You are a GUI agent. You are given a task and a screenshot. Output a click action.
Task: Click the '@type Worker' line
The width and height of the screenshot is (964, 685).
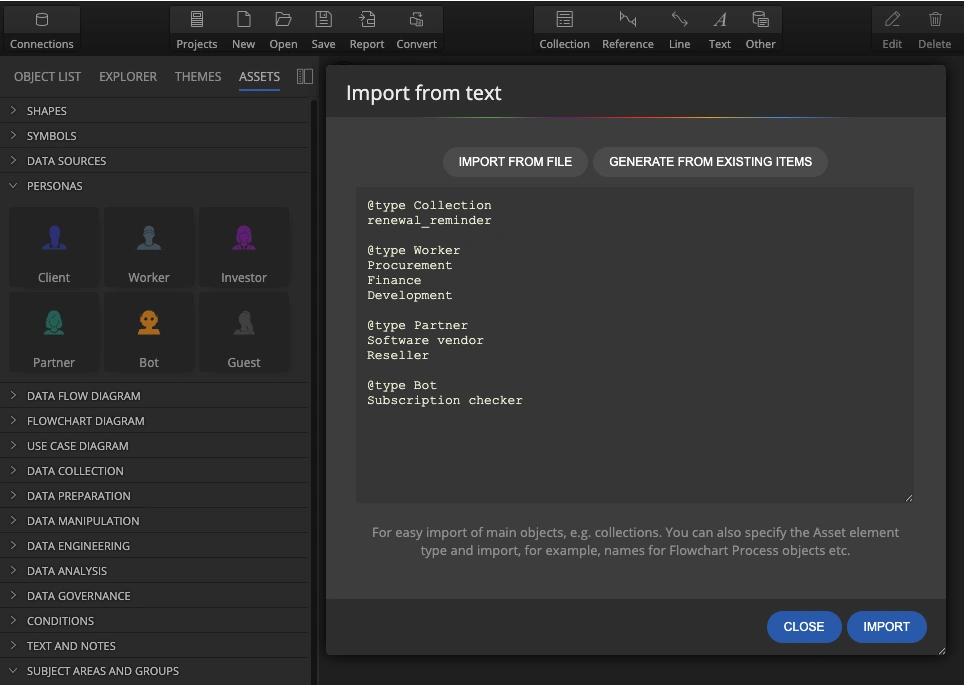pyautogui.click(x=413, y=250)
